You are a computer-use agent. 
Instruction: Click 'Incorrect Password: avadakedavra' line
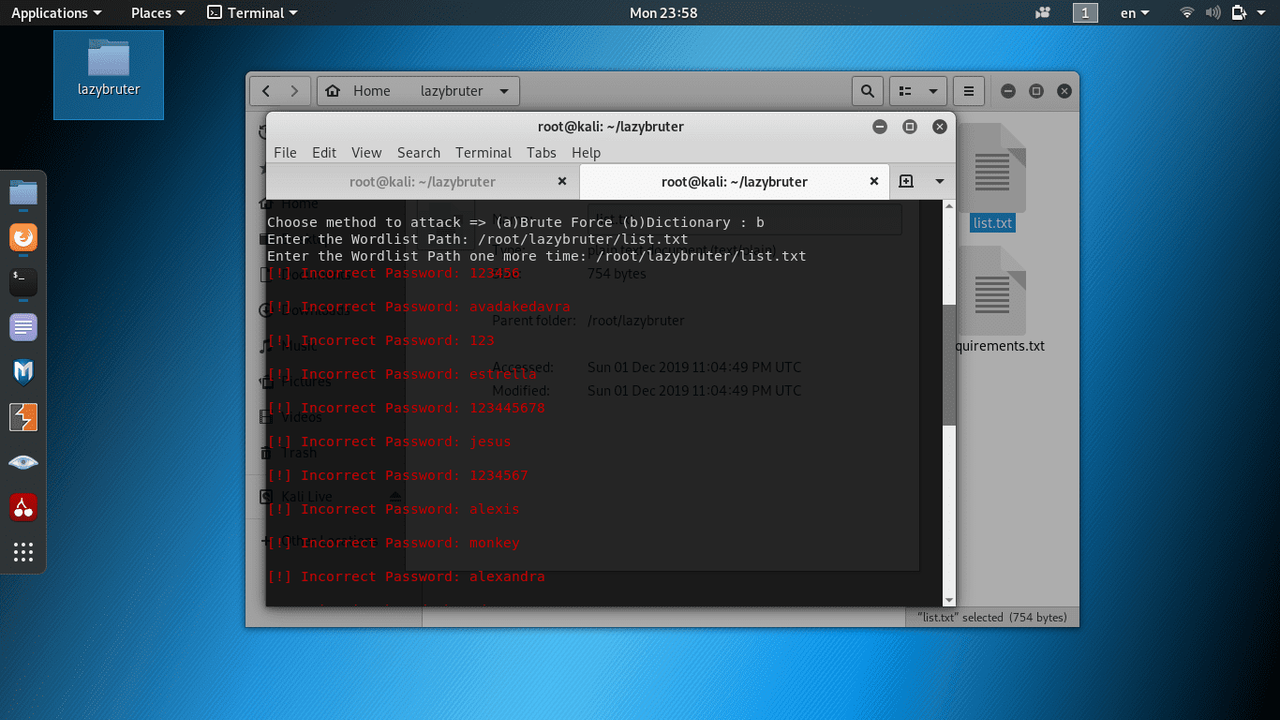[x=418, y=307]
